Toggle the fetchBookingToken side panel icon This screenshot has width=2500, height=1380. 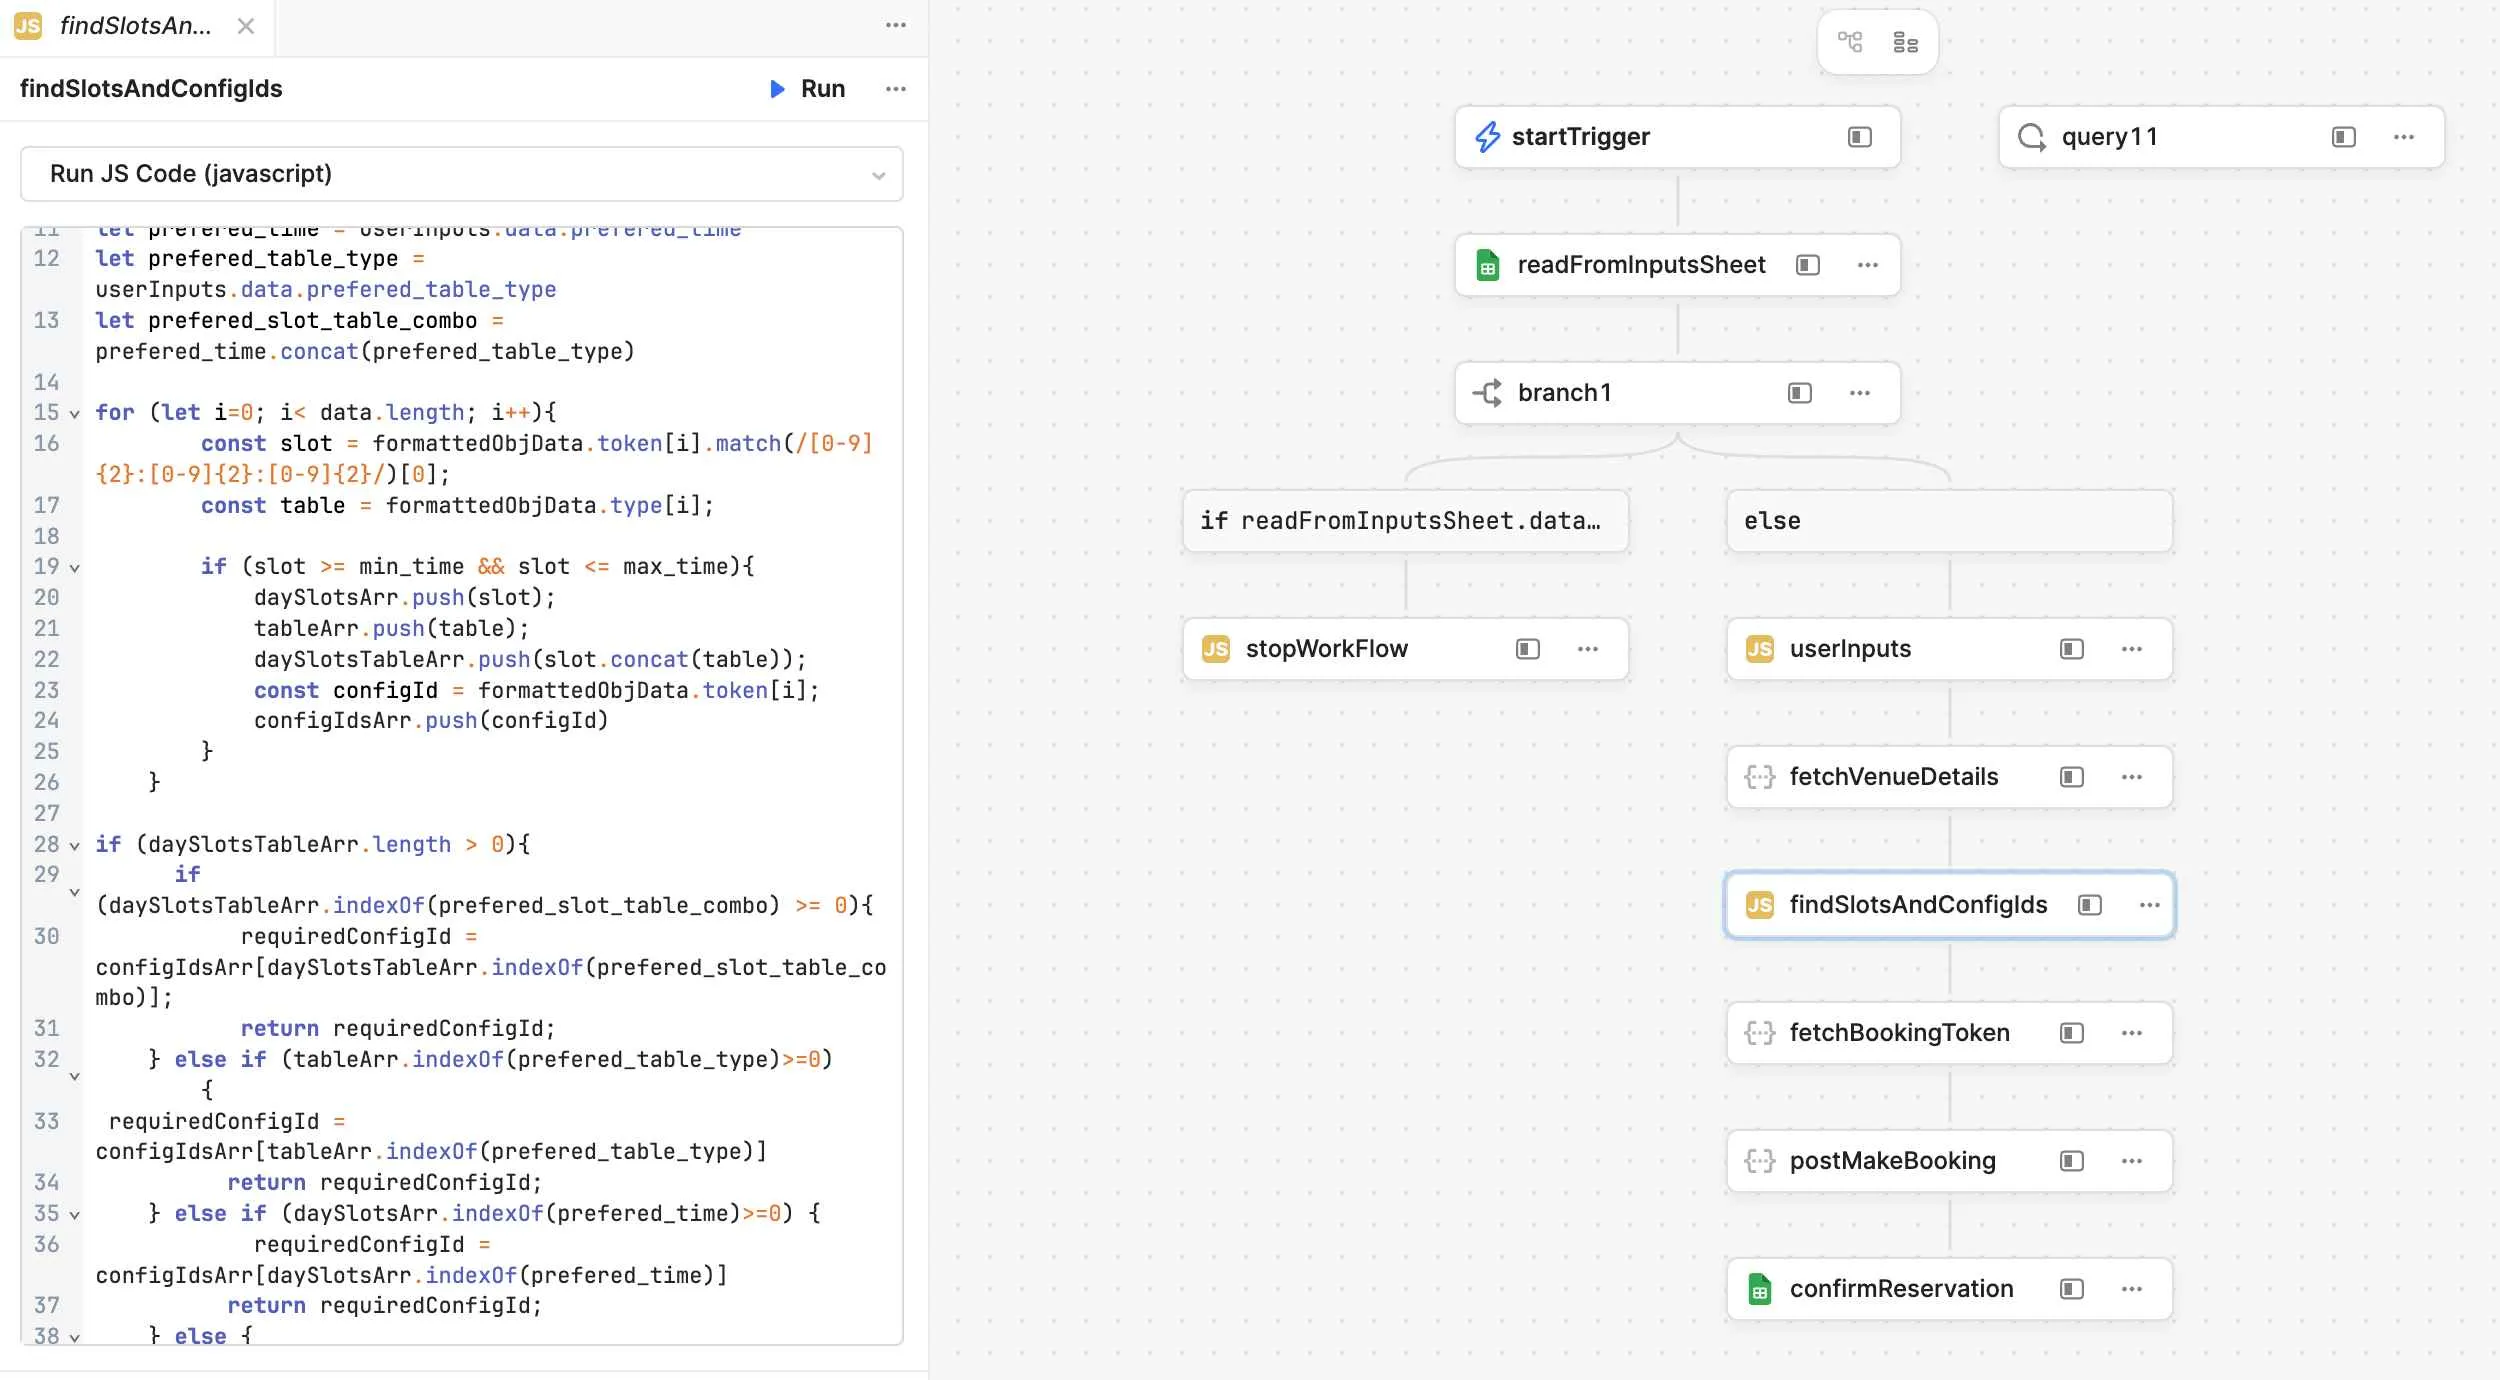(2072, 1033)
